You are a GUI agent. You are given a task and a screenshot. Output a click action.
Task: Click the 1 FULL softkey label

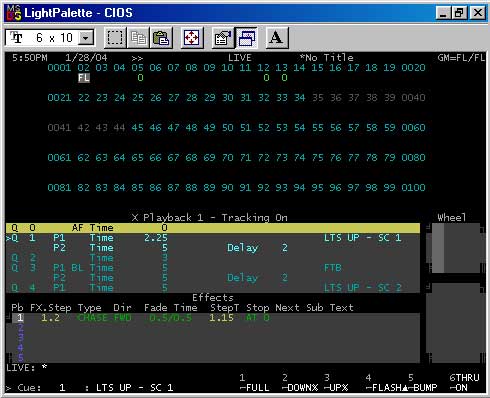(255, 383)
